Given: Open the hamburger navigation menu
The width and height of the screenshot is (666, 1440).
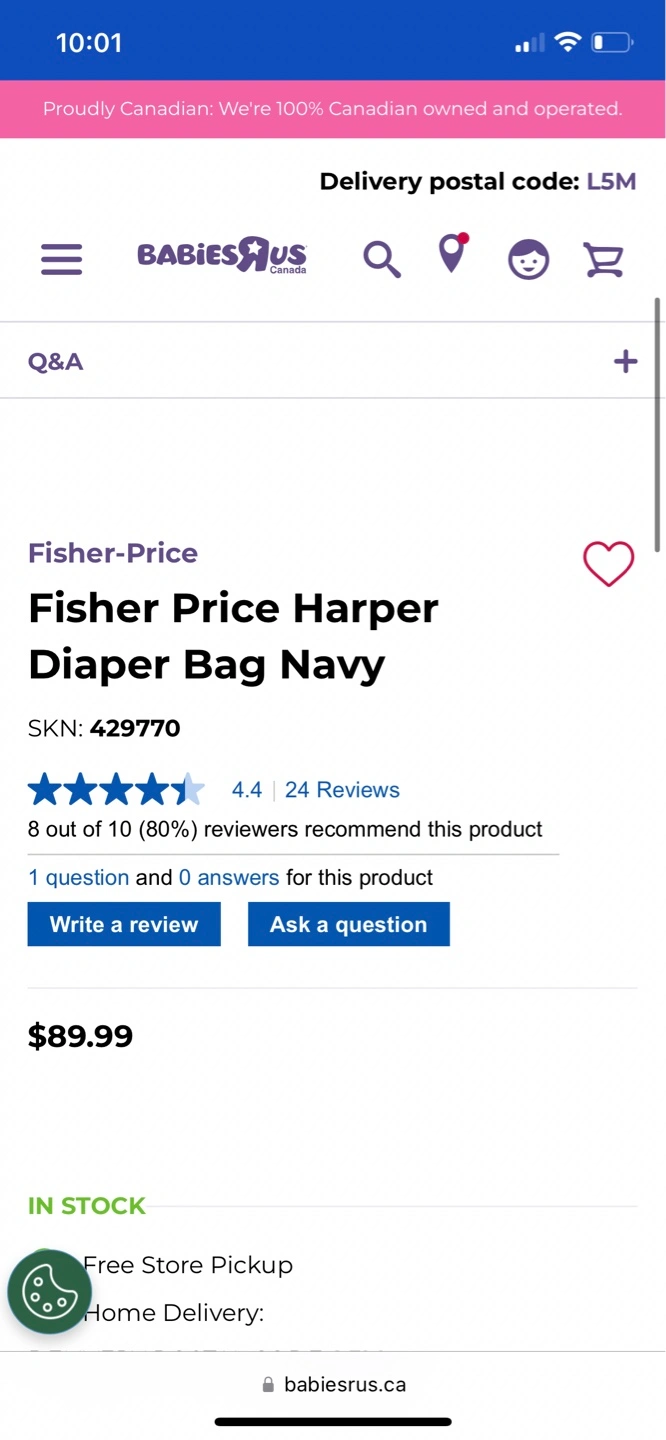Looking at the screenshot, I should tap(62, 259).
